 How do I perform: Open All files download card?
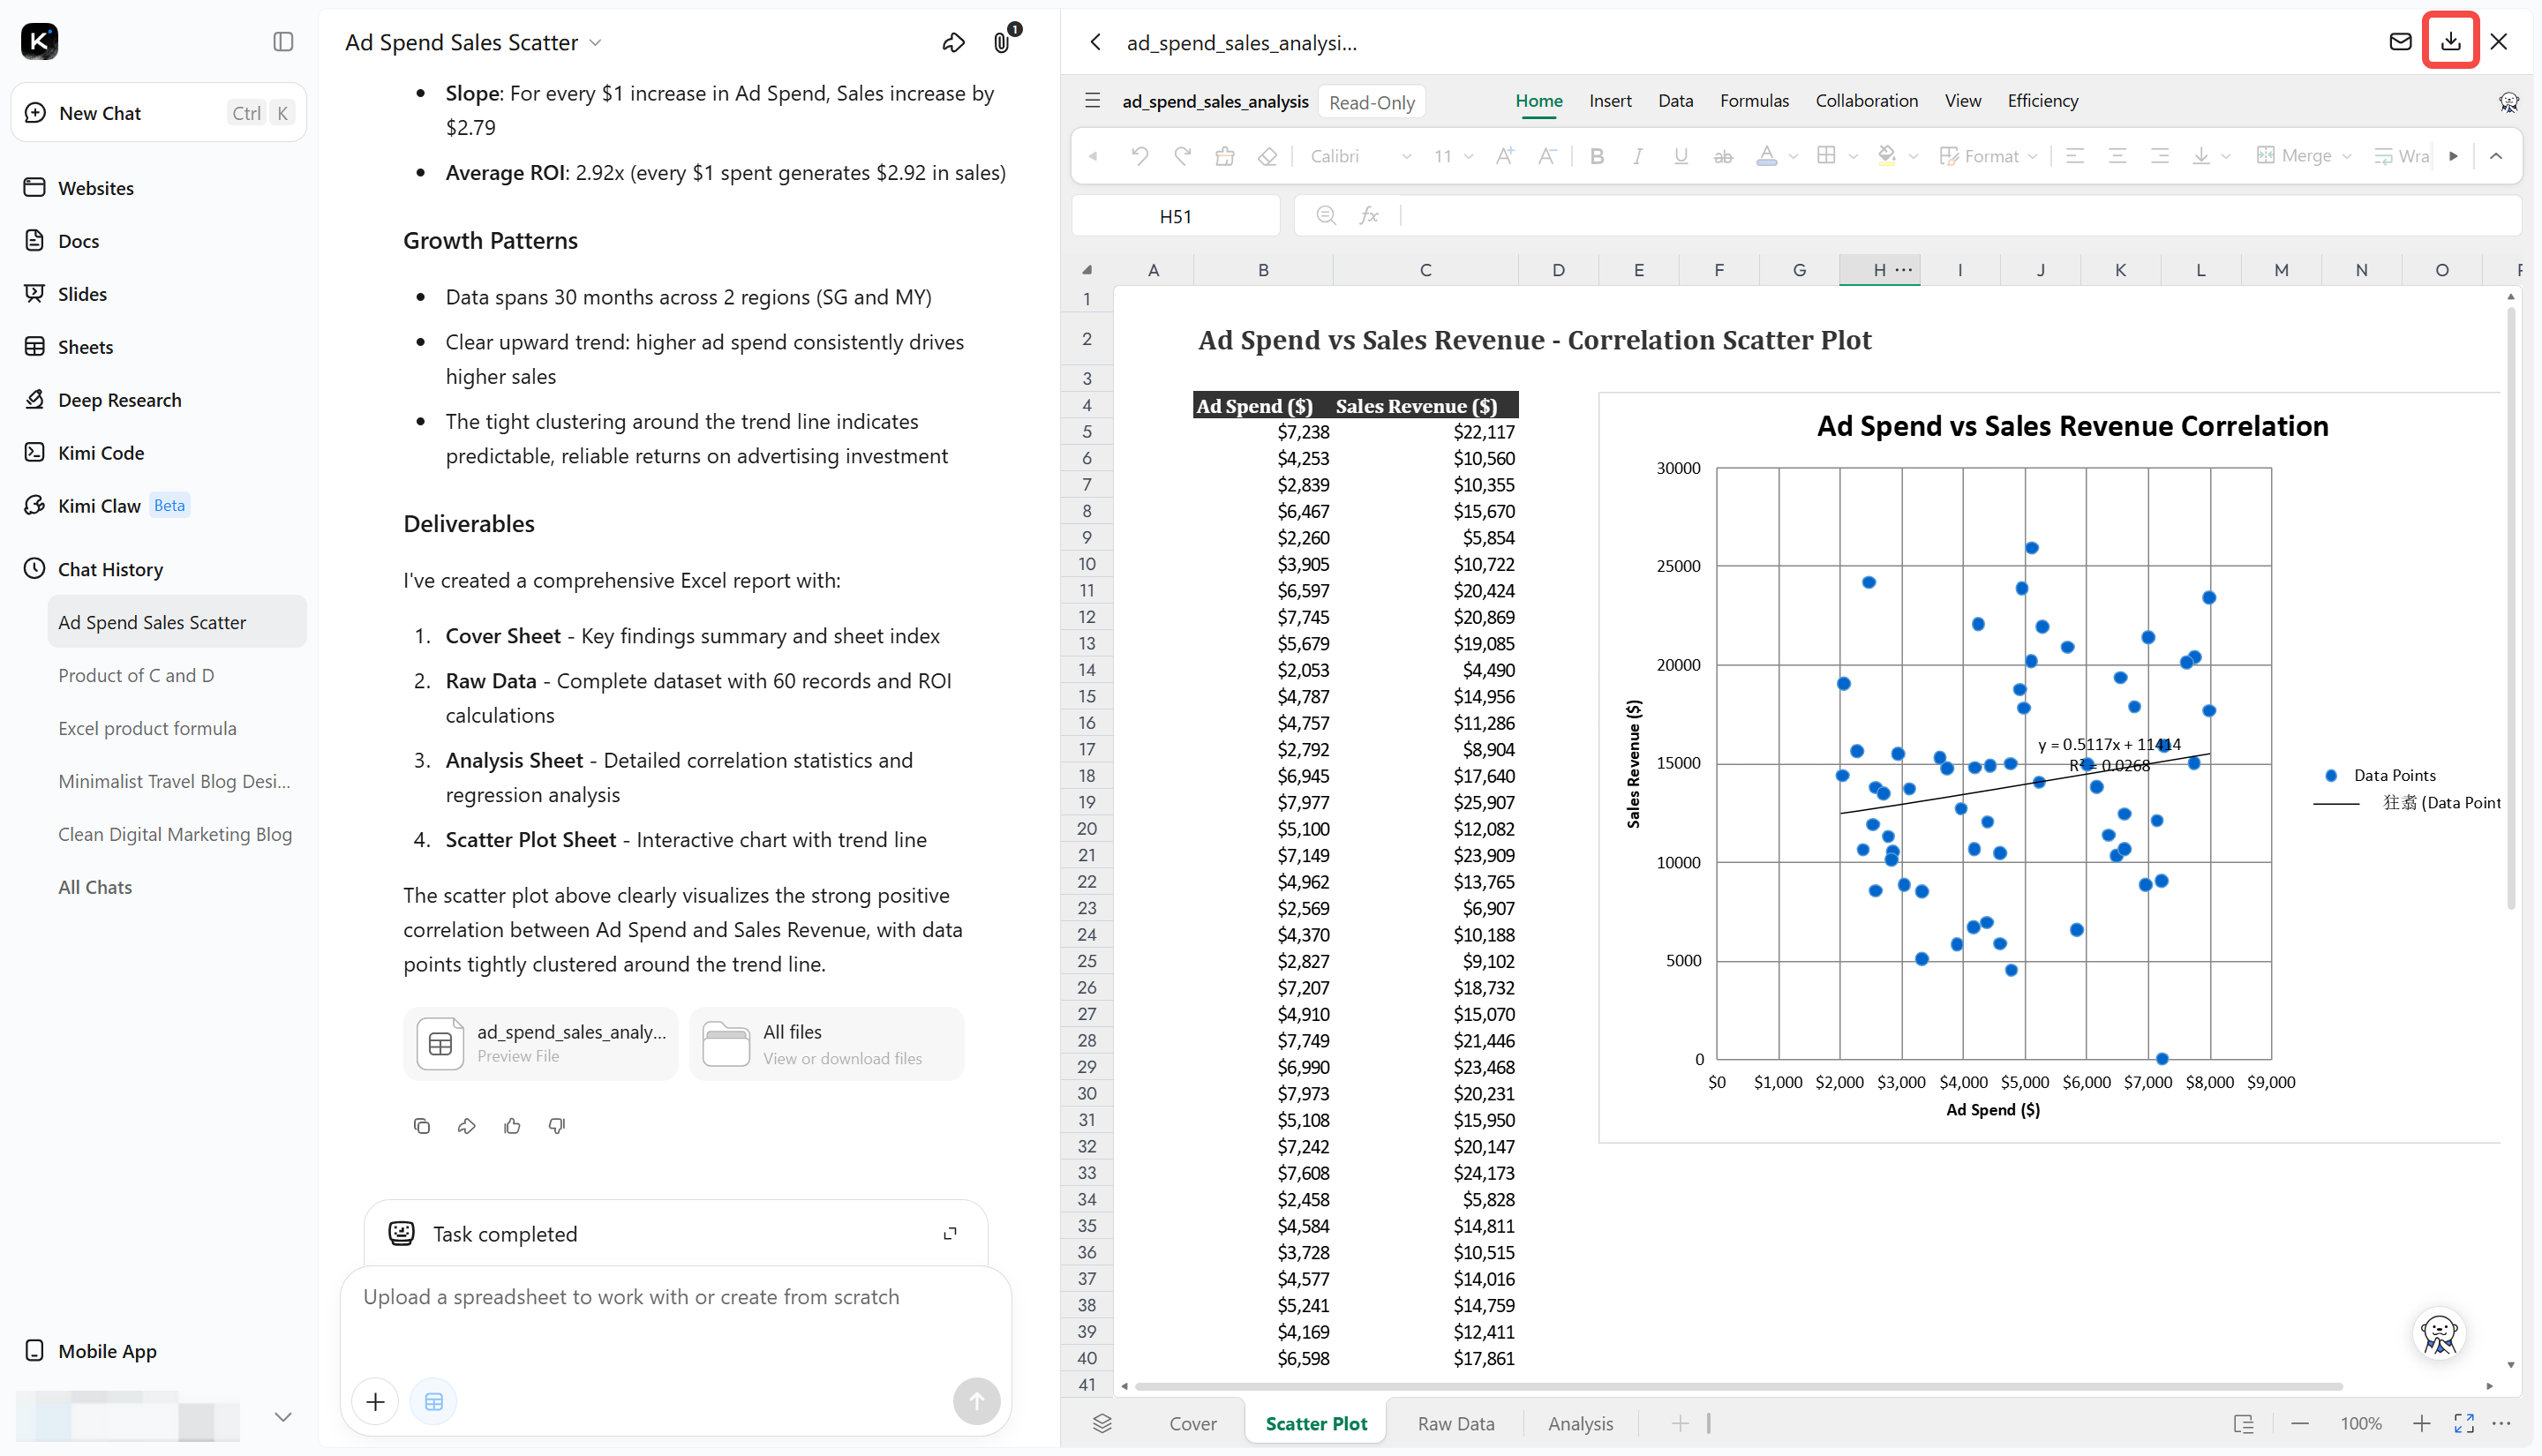(826, 1043)
